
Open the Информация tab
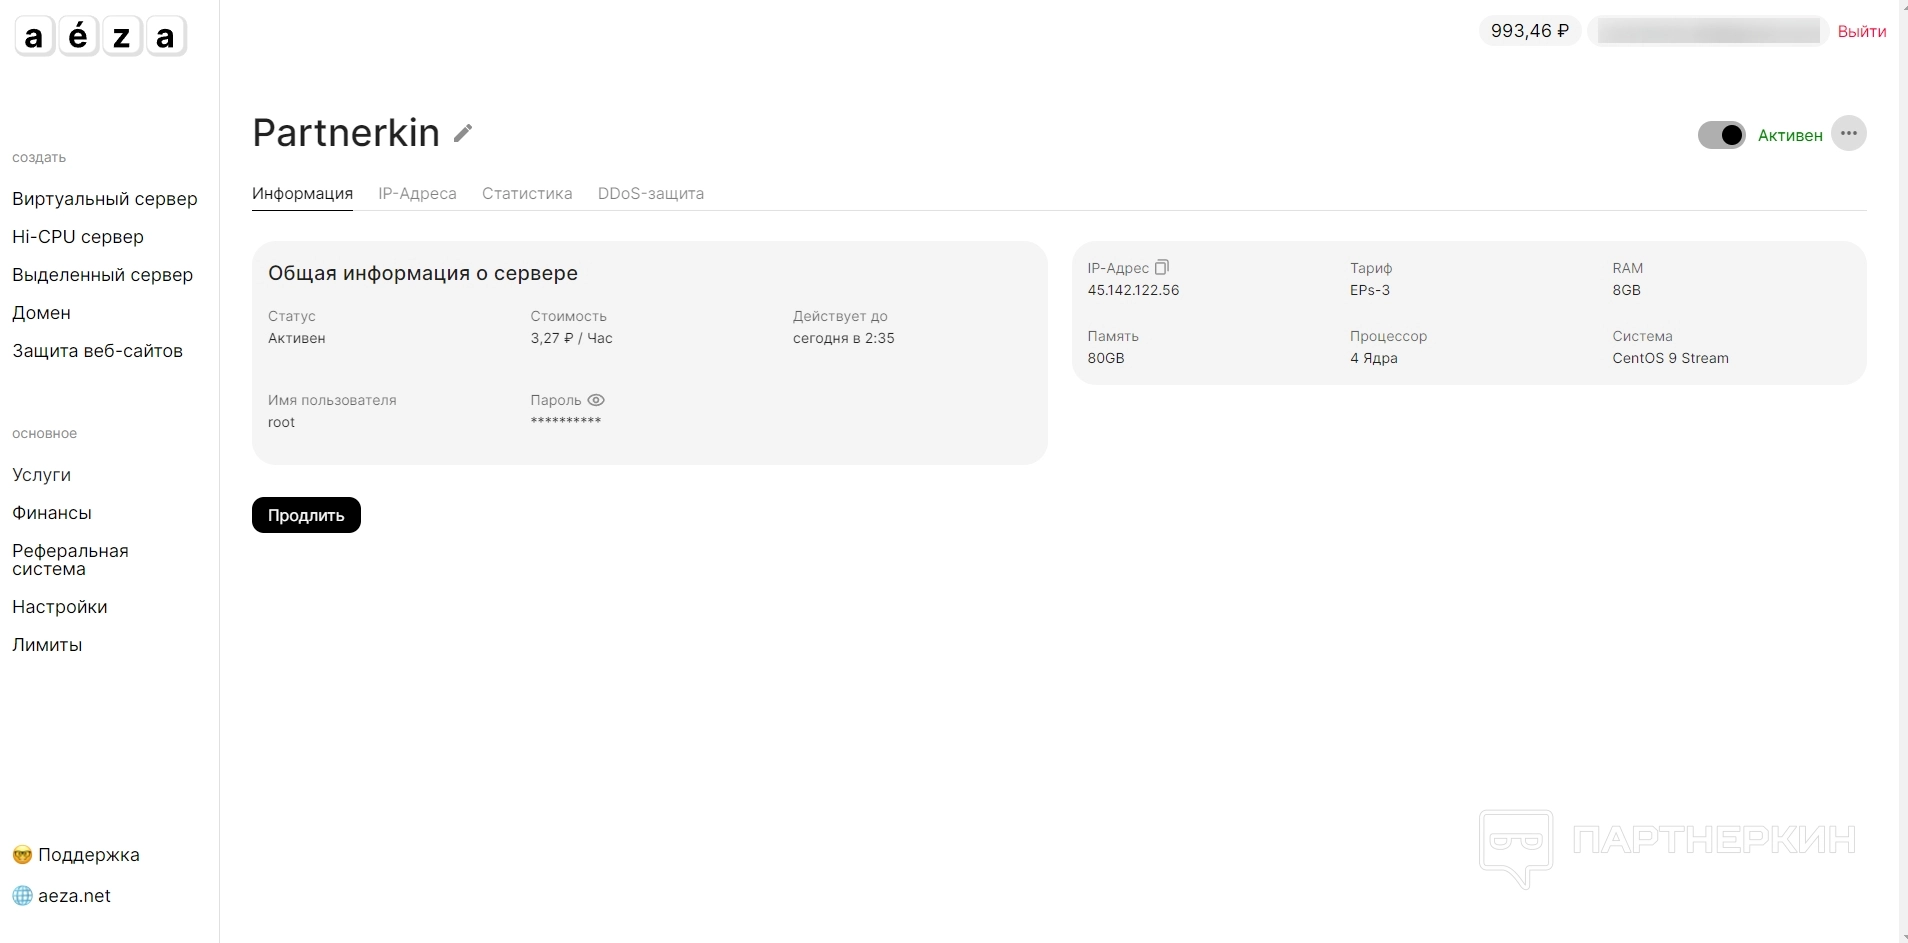pyautogui.click(x=302, y=194)
